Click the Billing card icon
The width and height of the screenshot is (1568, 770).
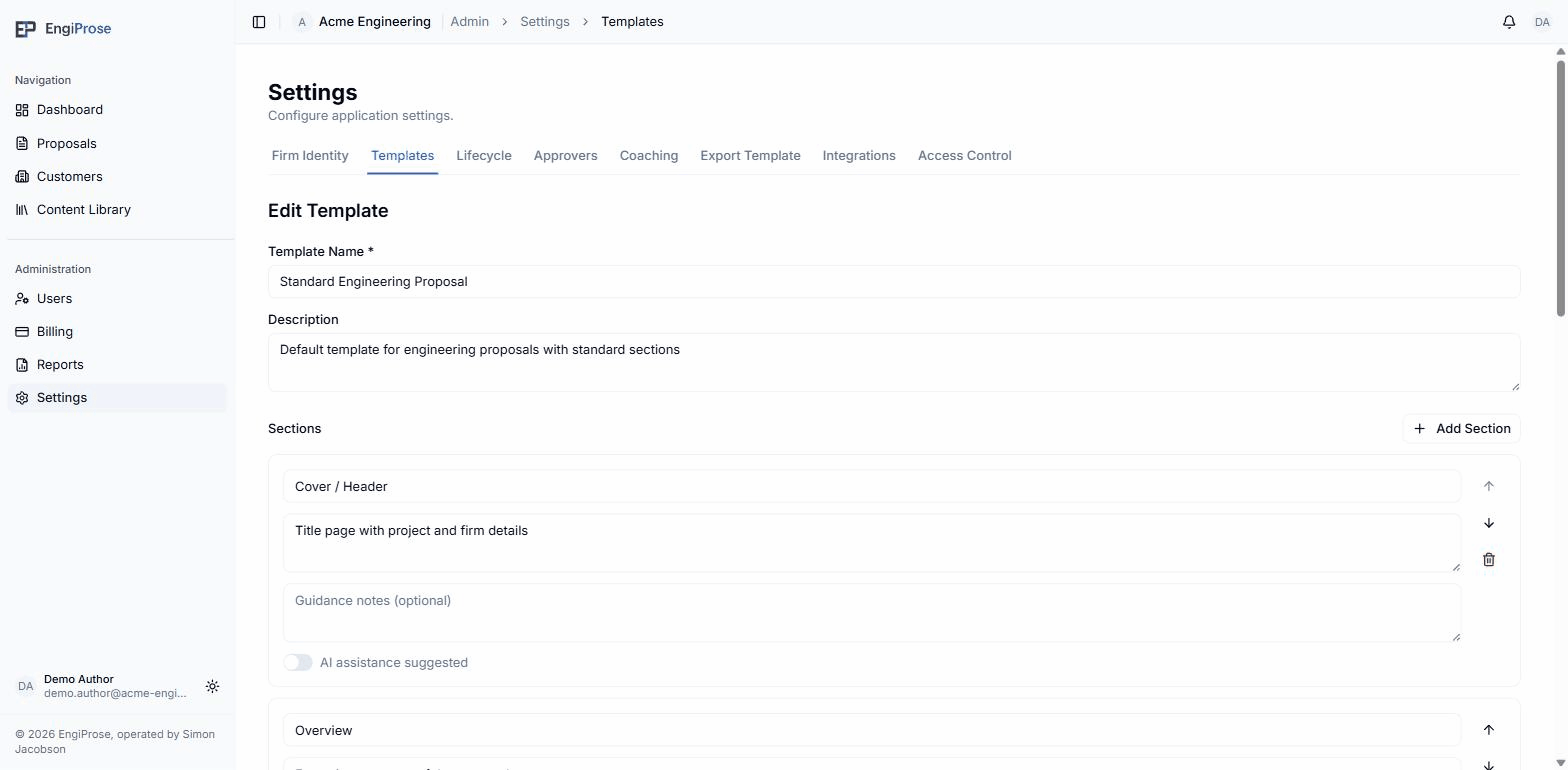click(22, 332)
